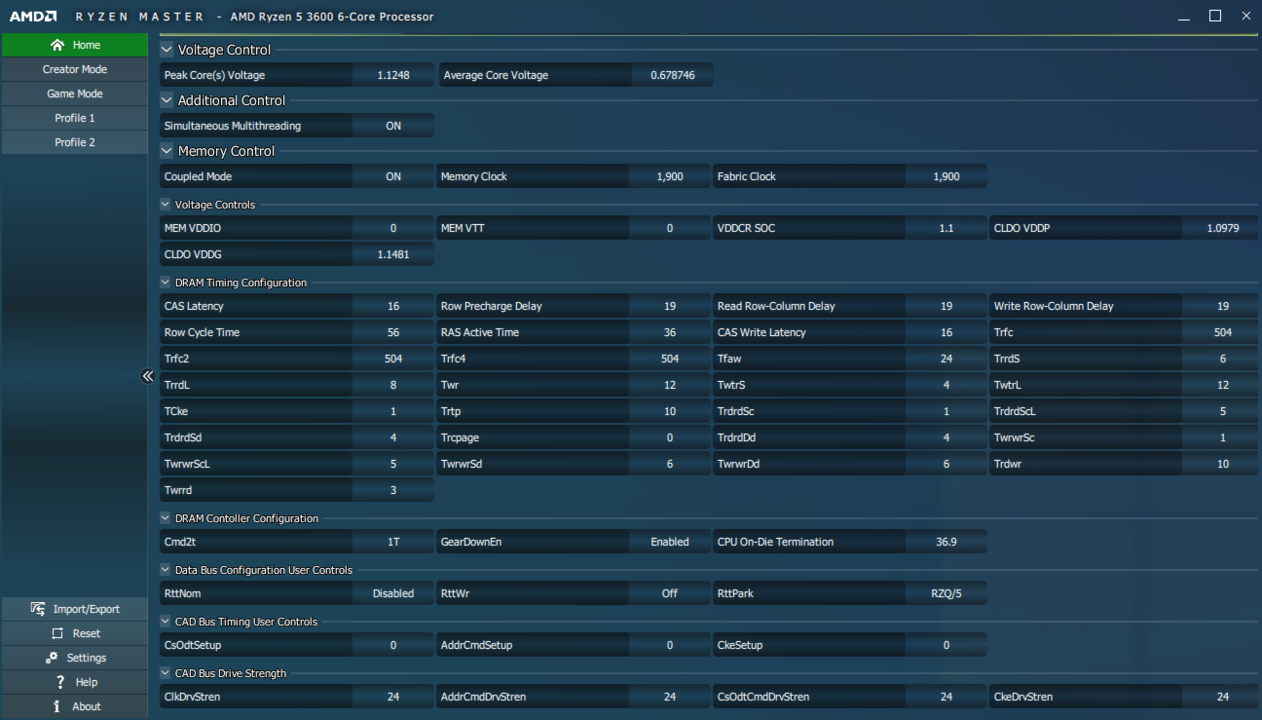Click the Peak Core(s) Voltage value 1.1248
Viewport: 1262px width, 720px height.
point(393,75)
